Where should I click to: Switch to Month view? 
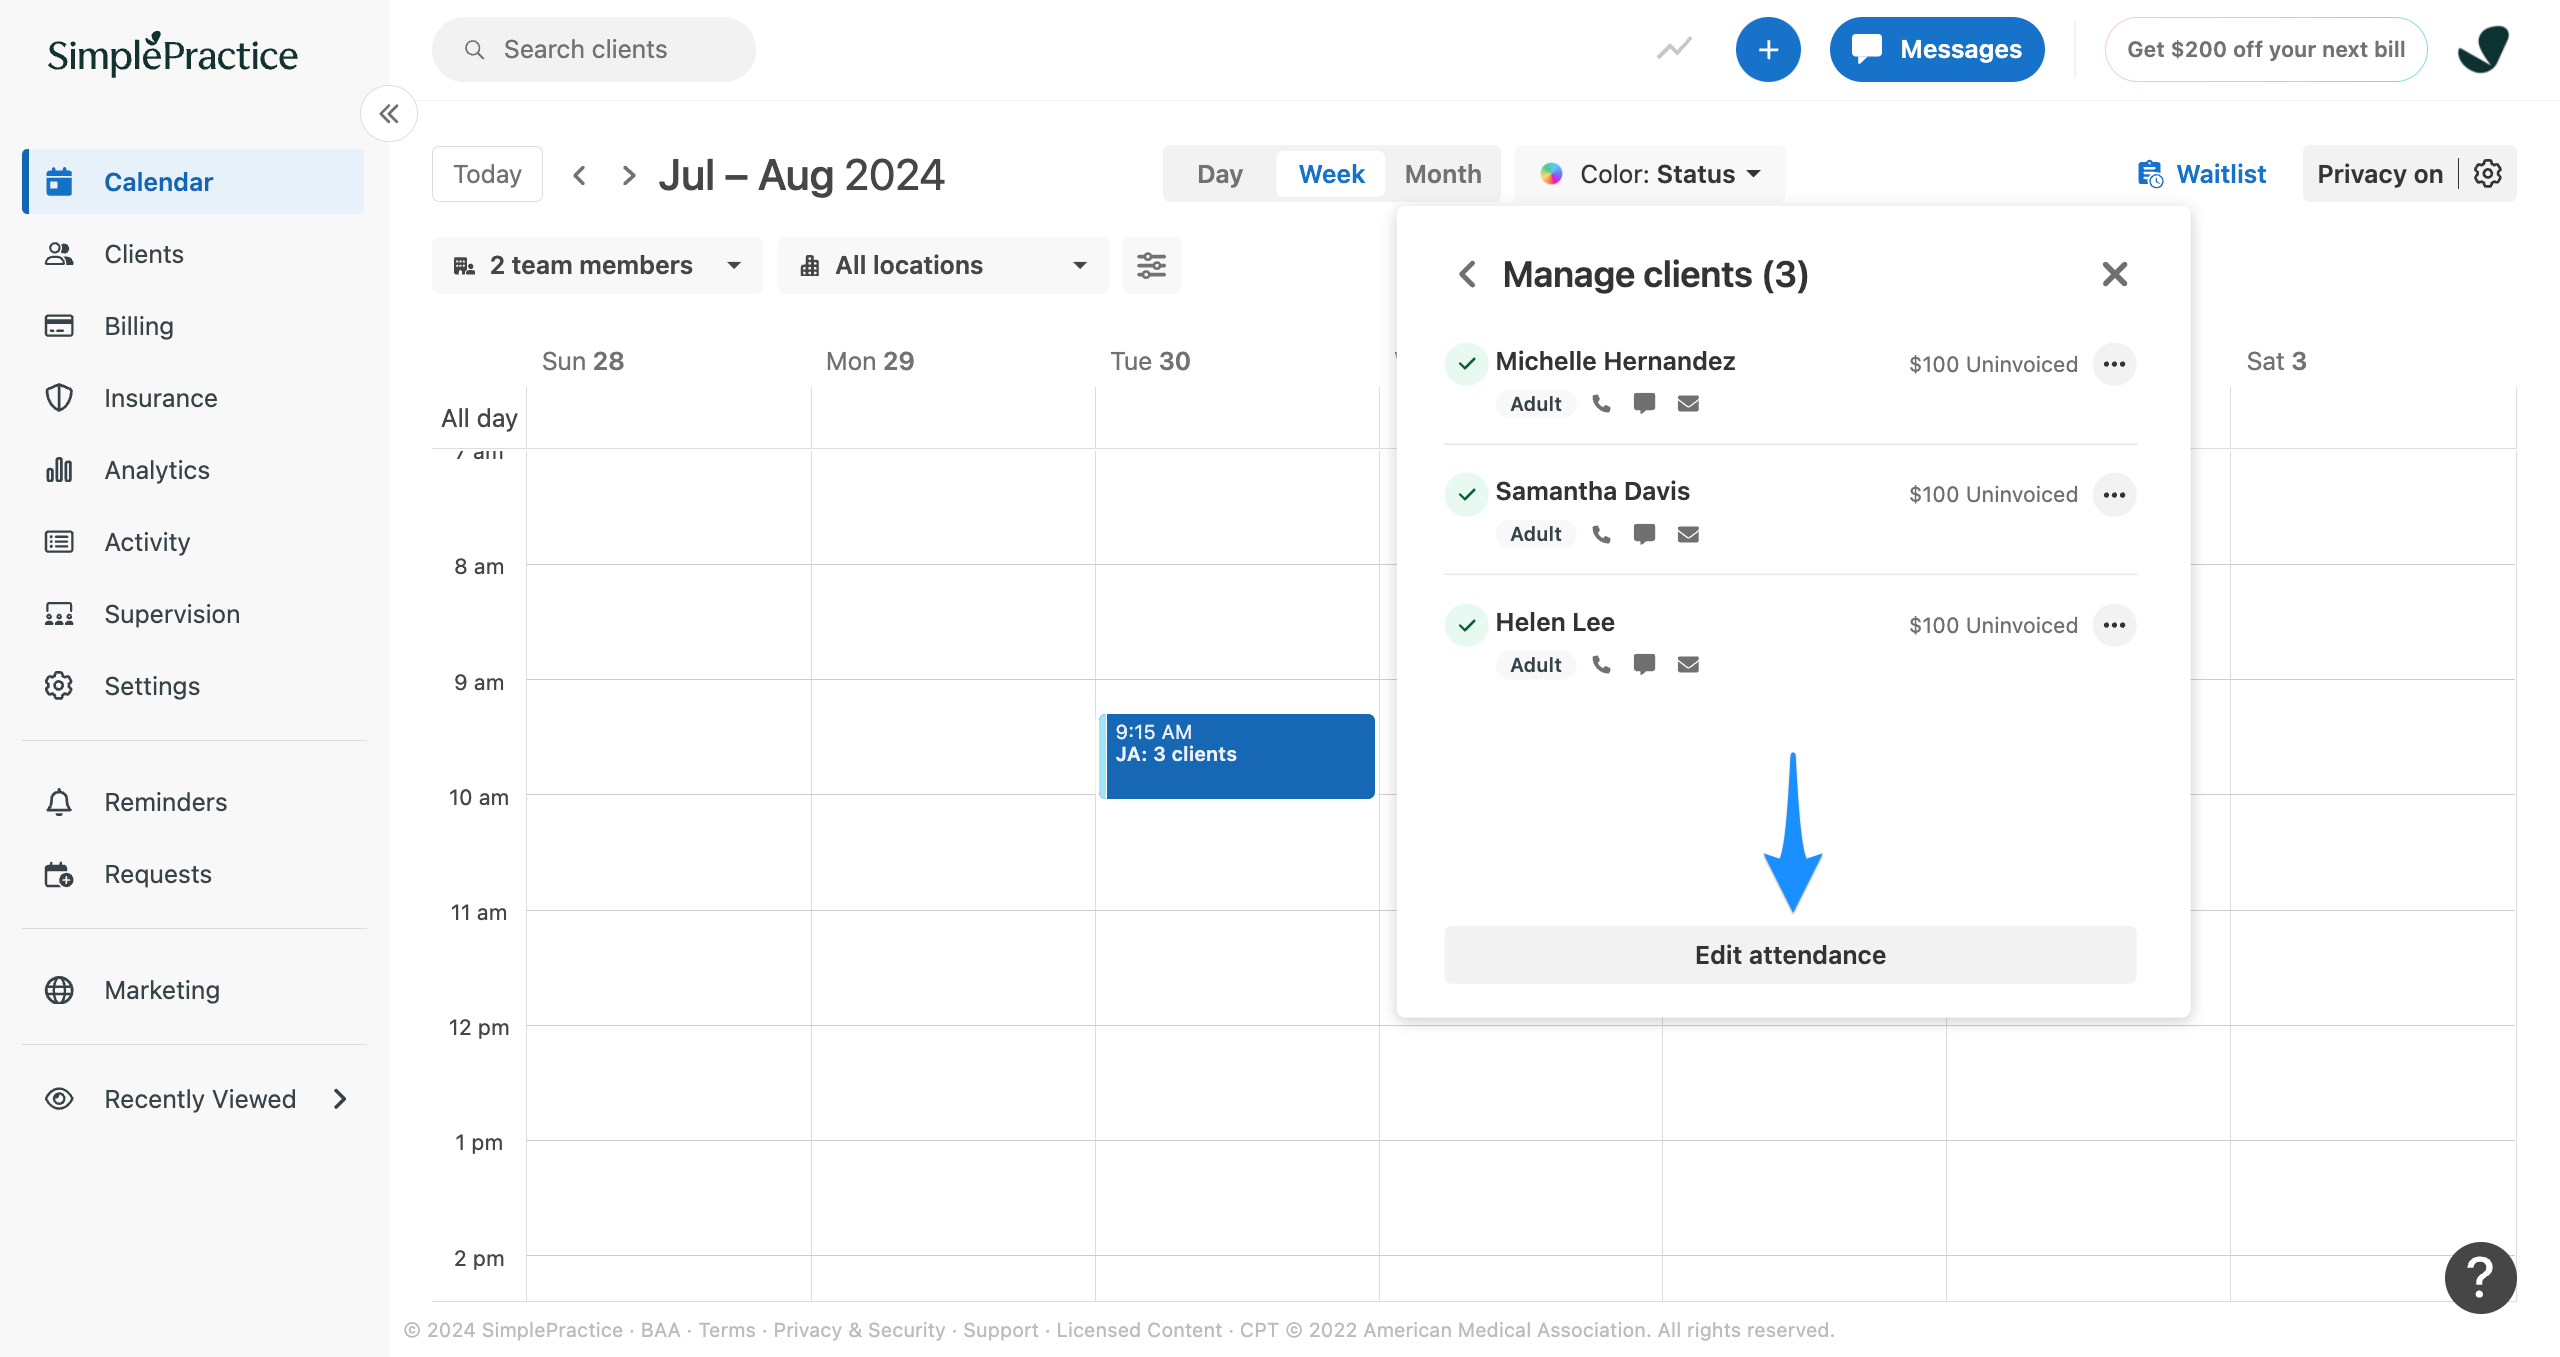click(x=1443, y=174)
